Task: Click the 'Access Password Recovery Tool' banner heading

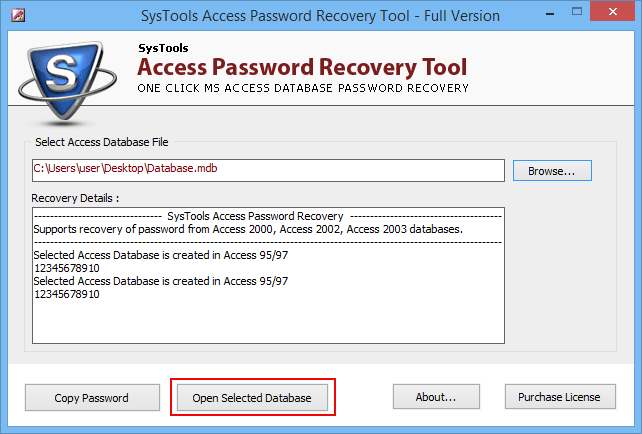Action: click(302, 67)
